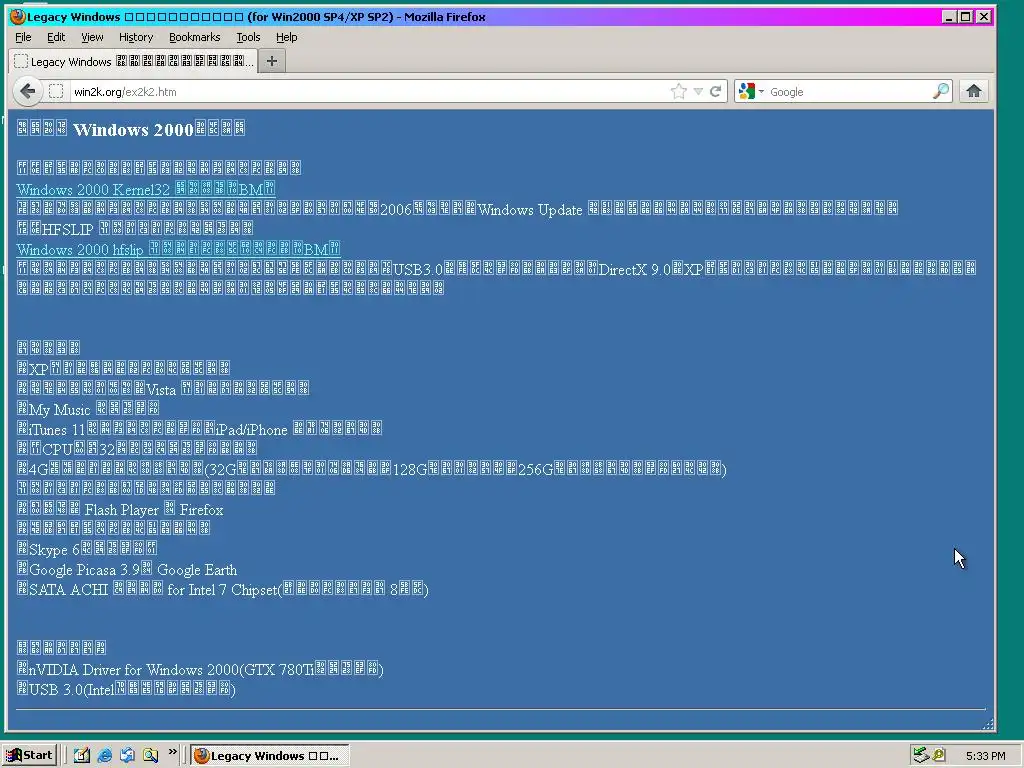Click the second system tray icon
Image resolution: width=1024 pixels, height=768 pixels.
pos(939,755)
